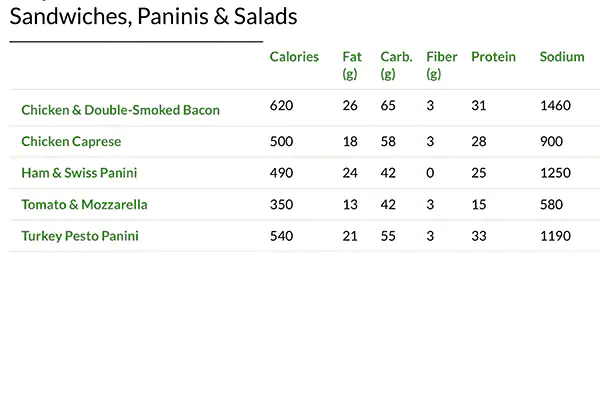The image size is (600, 404).
Task: Click the 1250 sodium value for Ham & Swiss Panini
Action: point(555,173)
